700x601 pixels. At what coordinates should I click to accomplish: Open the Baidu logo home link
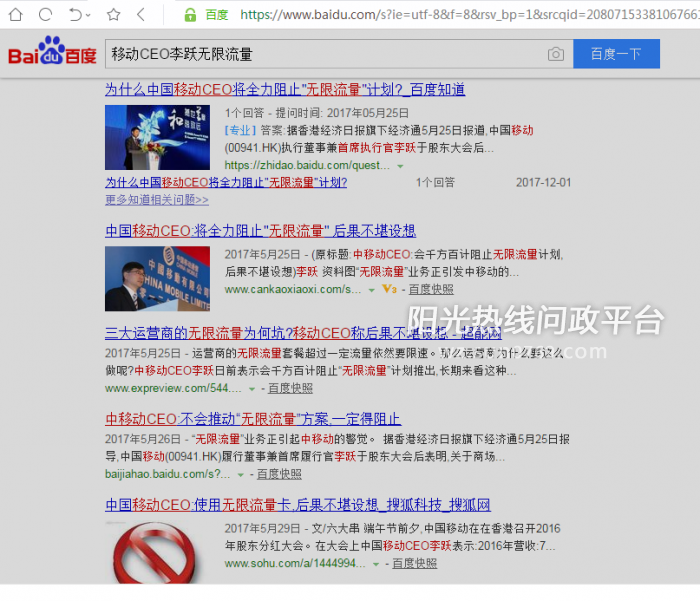[x=52, y=50]
